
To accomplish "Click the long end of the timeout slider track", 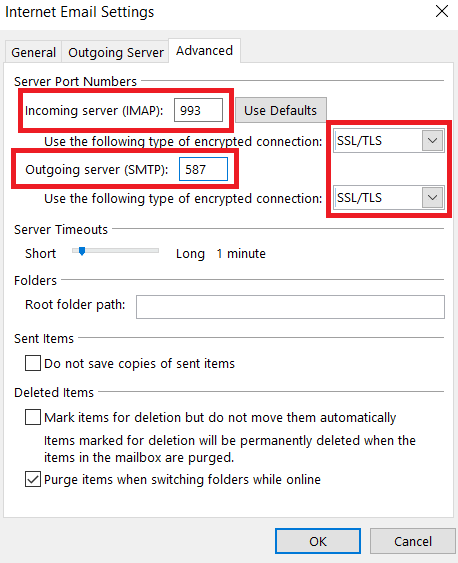I will (x=155, y=251).
